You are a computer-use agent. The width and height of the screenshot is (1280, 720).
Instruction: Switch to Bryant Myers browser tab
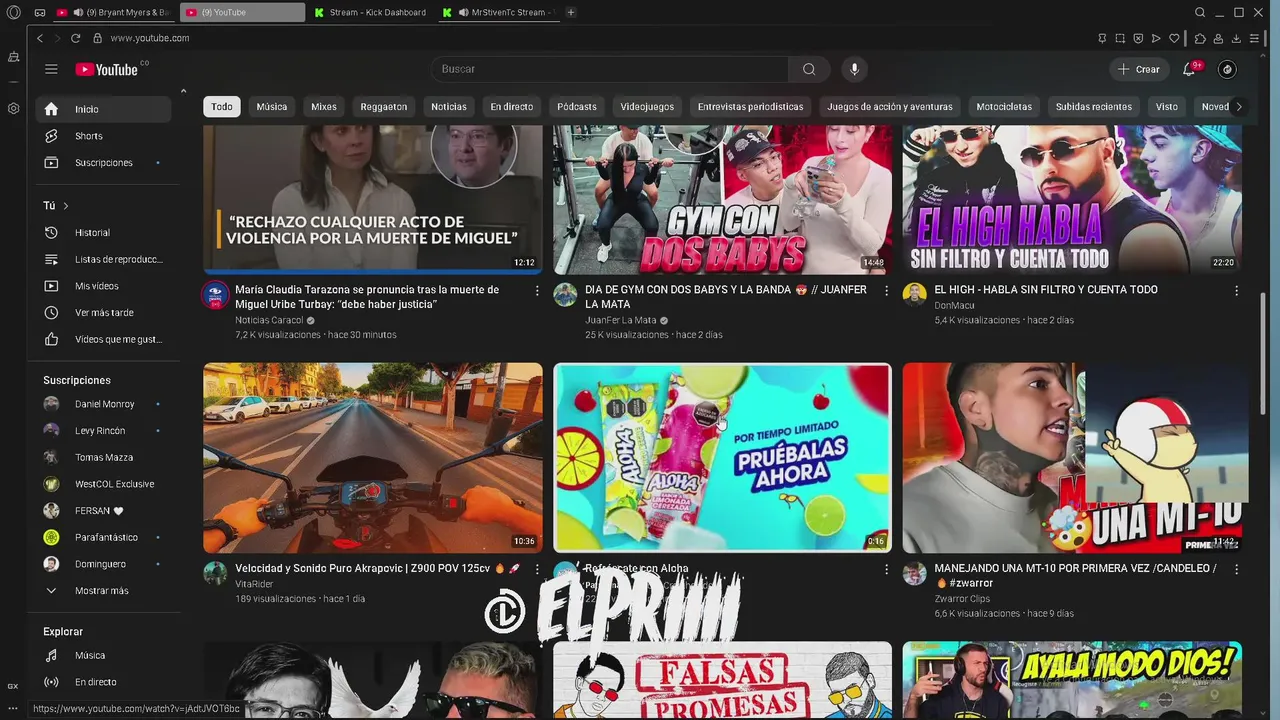pyautogui.click(x=112, y=12)
